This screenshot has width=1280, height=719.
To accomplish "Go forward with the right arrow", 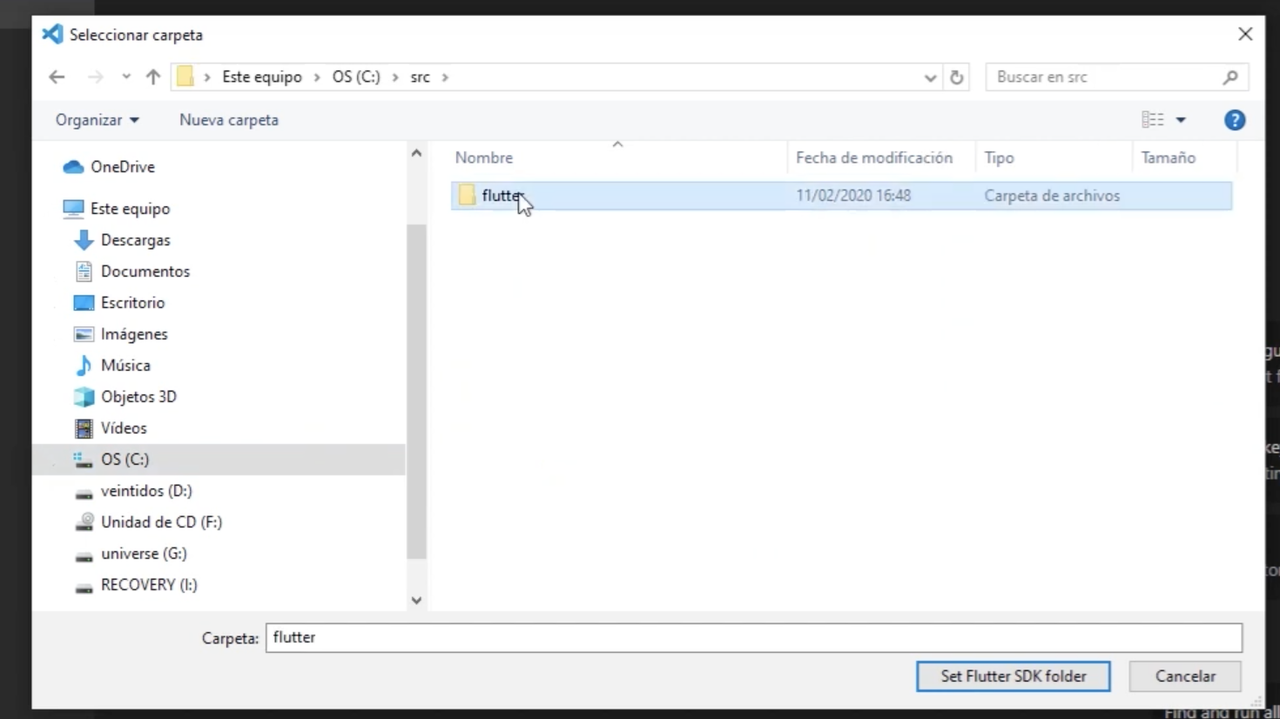I will click(95, 77).
